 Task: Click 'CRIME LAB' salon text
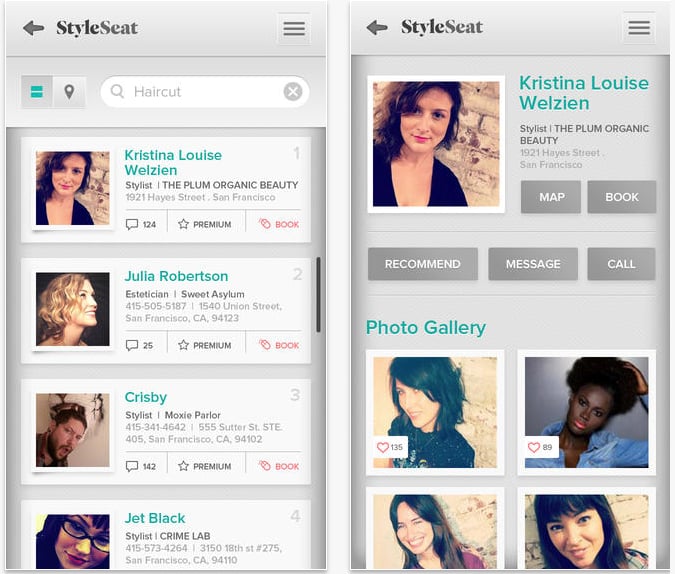(185, 536)
